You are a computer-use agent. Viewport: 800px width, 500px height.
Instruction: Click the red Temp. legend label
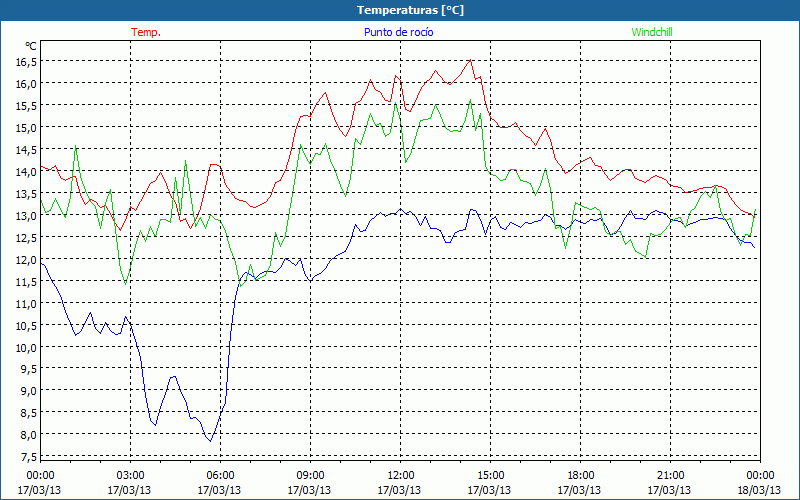pyautogui.click(x=146, y=32)
